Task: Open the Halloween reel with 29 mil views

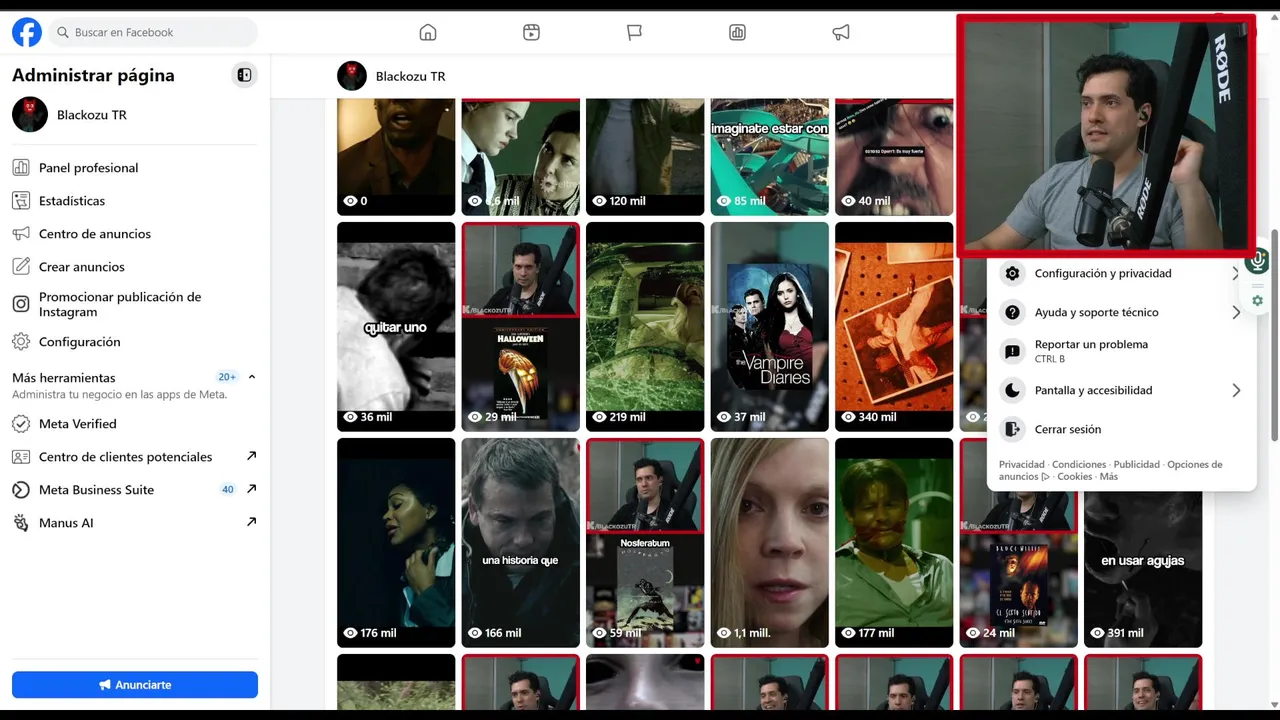Action: [x=520, y=327]
